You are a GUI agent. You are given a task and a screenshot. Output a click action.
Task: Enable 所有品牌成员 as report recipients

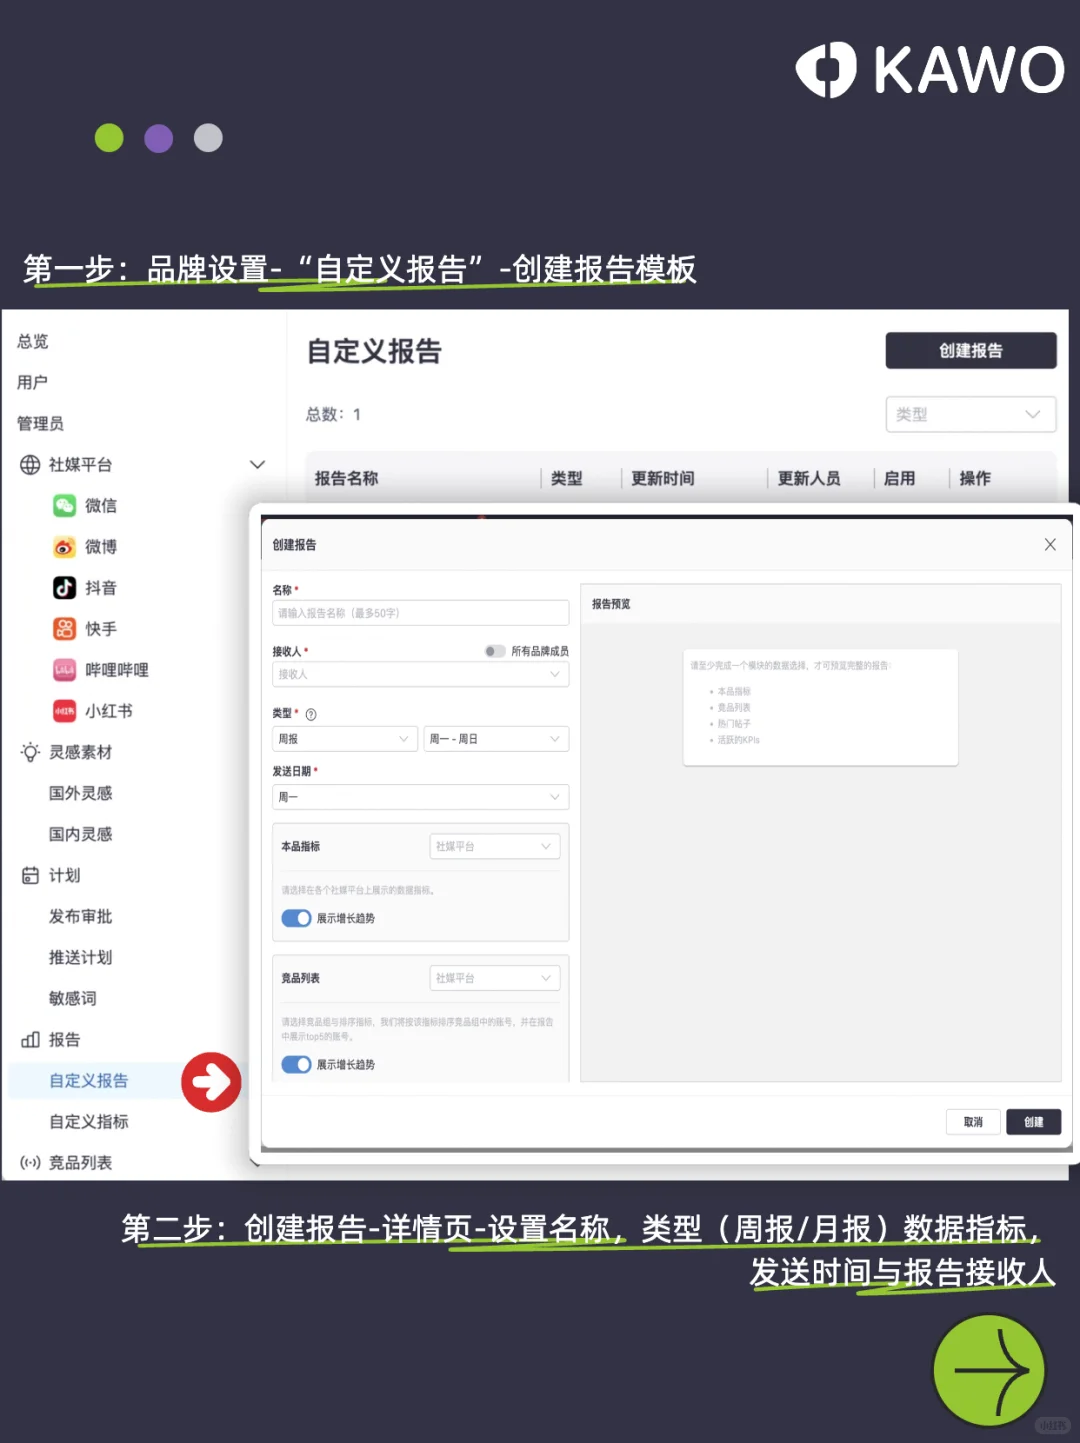tap(494, 651)
